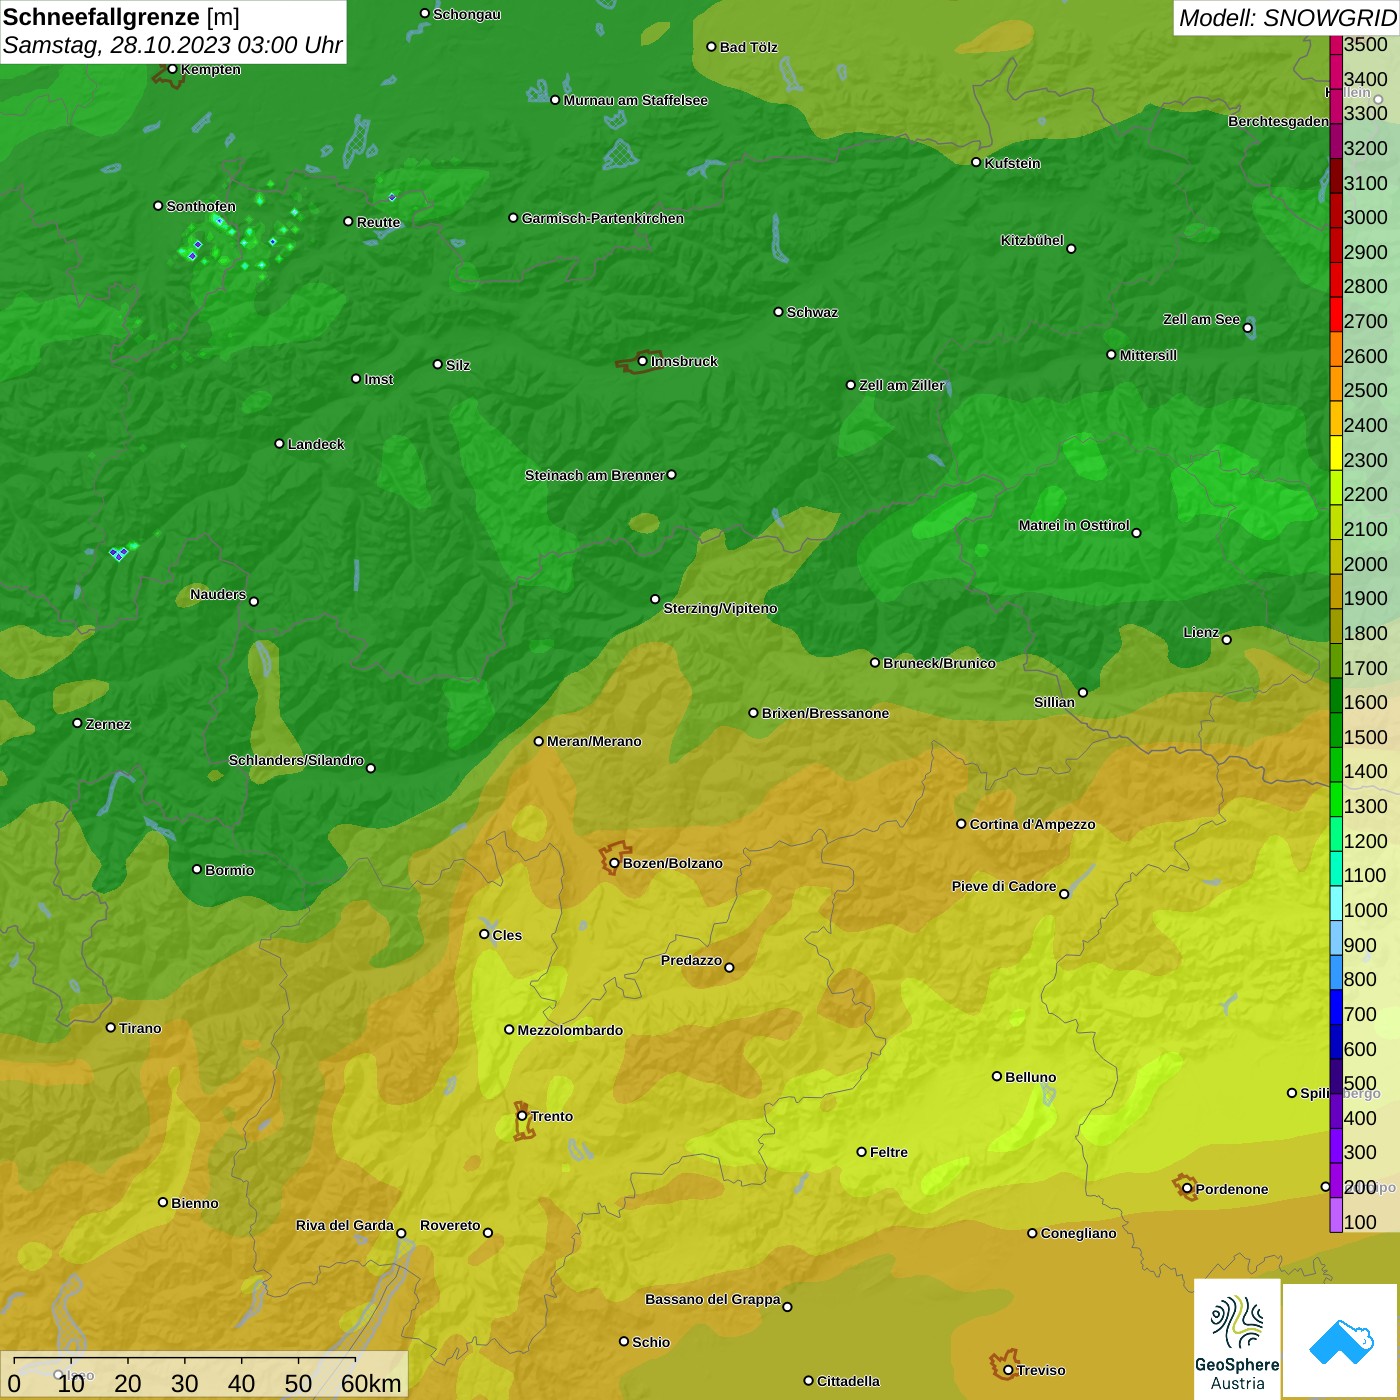Screen dimensions: 1400x1400
Task: Click the 'Riva del Garda' label
Action: coord(345,1225)
